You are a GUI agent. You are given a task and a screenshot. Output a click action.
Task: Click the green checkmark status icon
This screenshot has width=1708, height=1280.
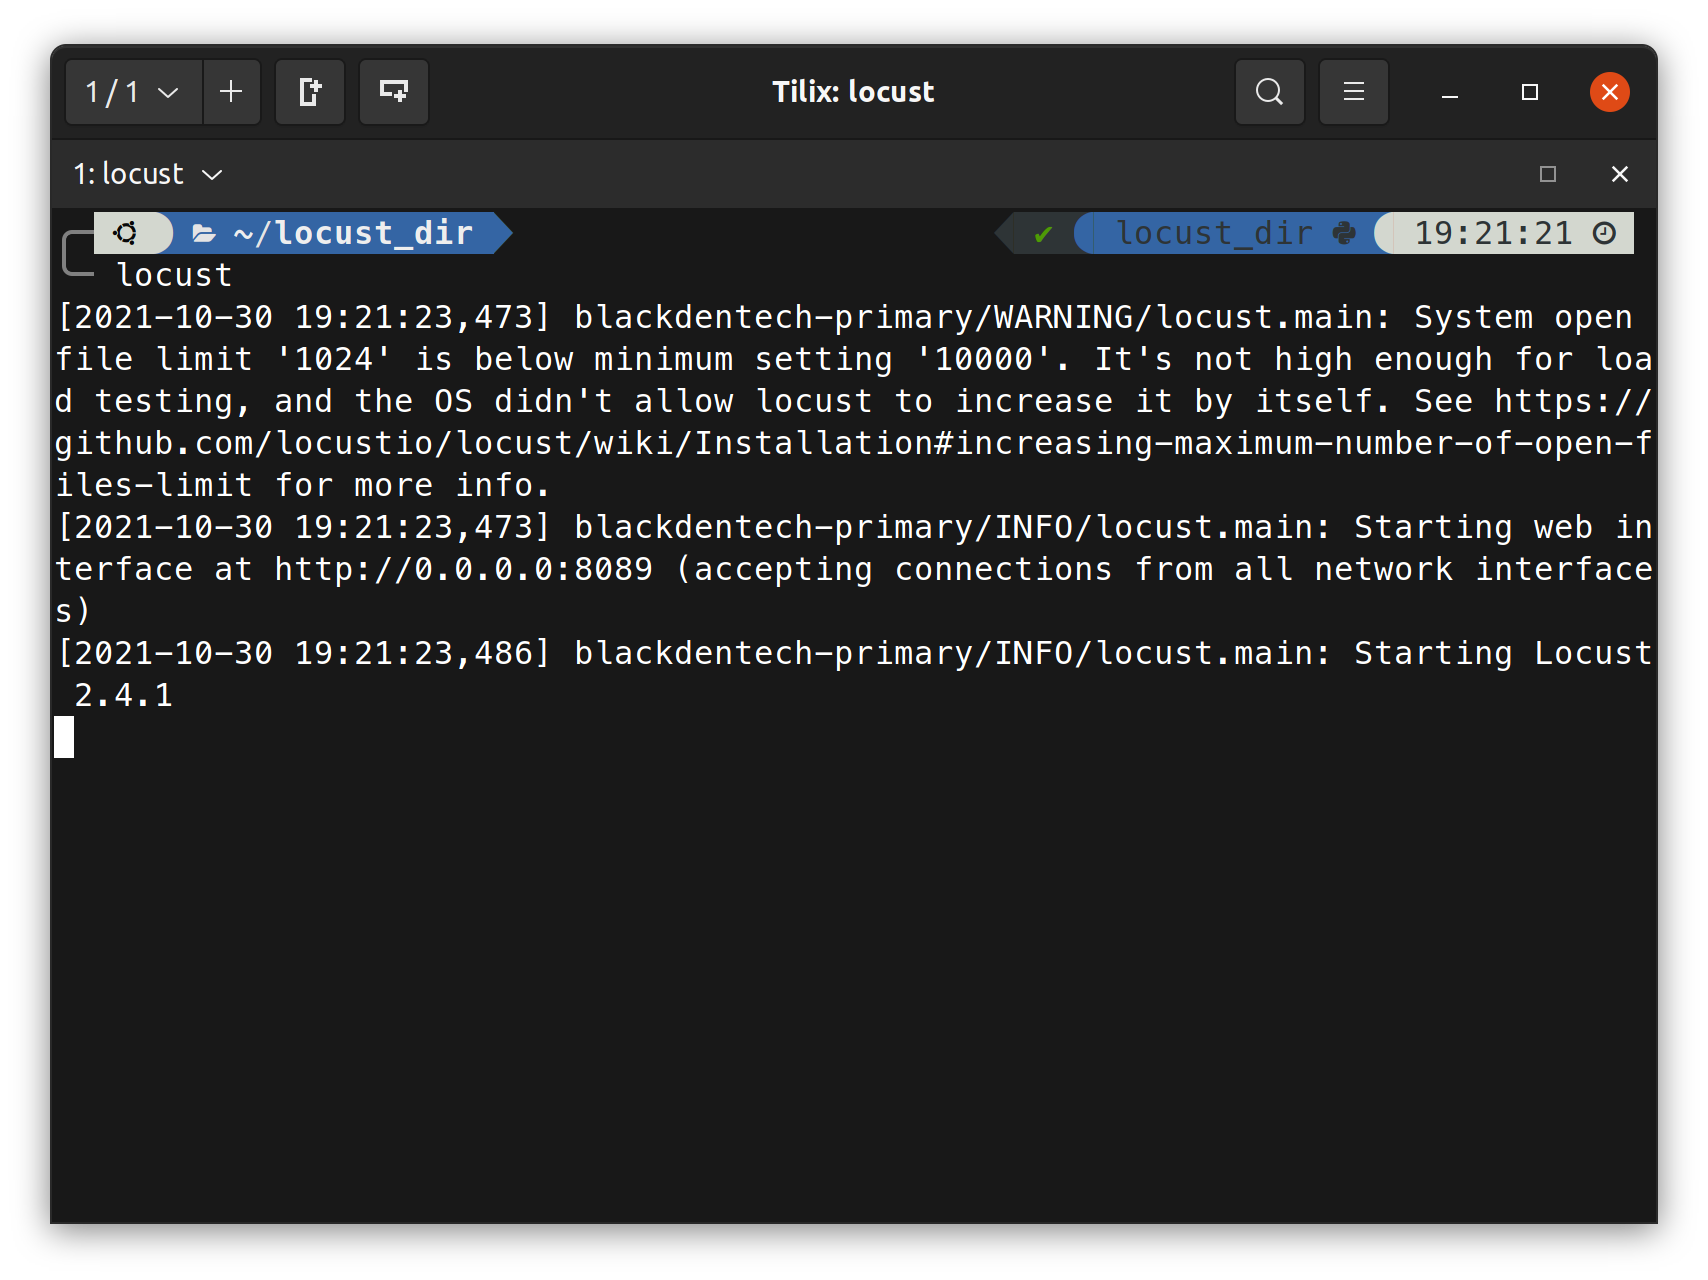point(1043,234)
